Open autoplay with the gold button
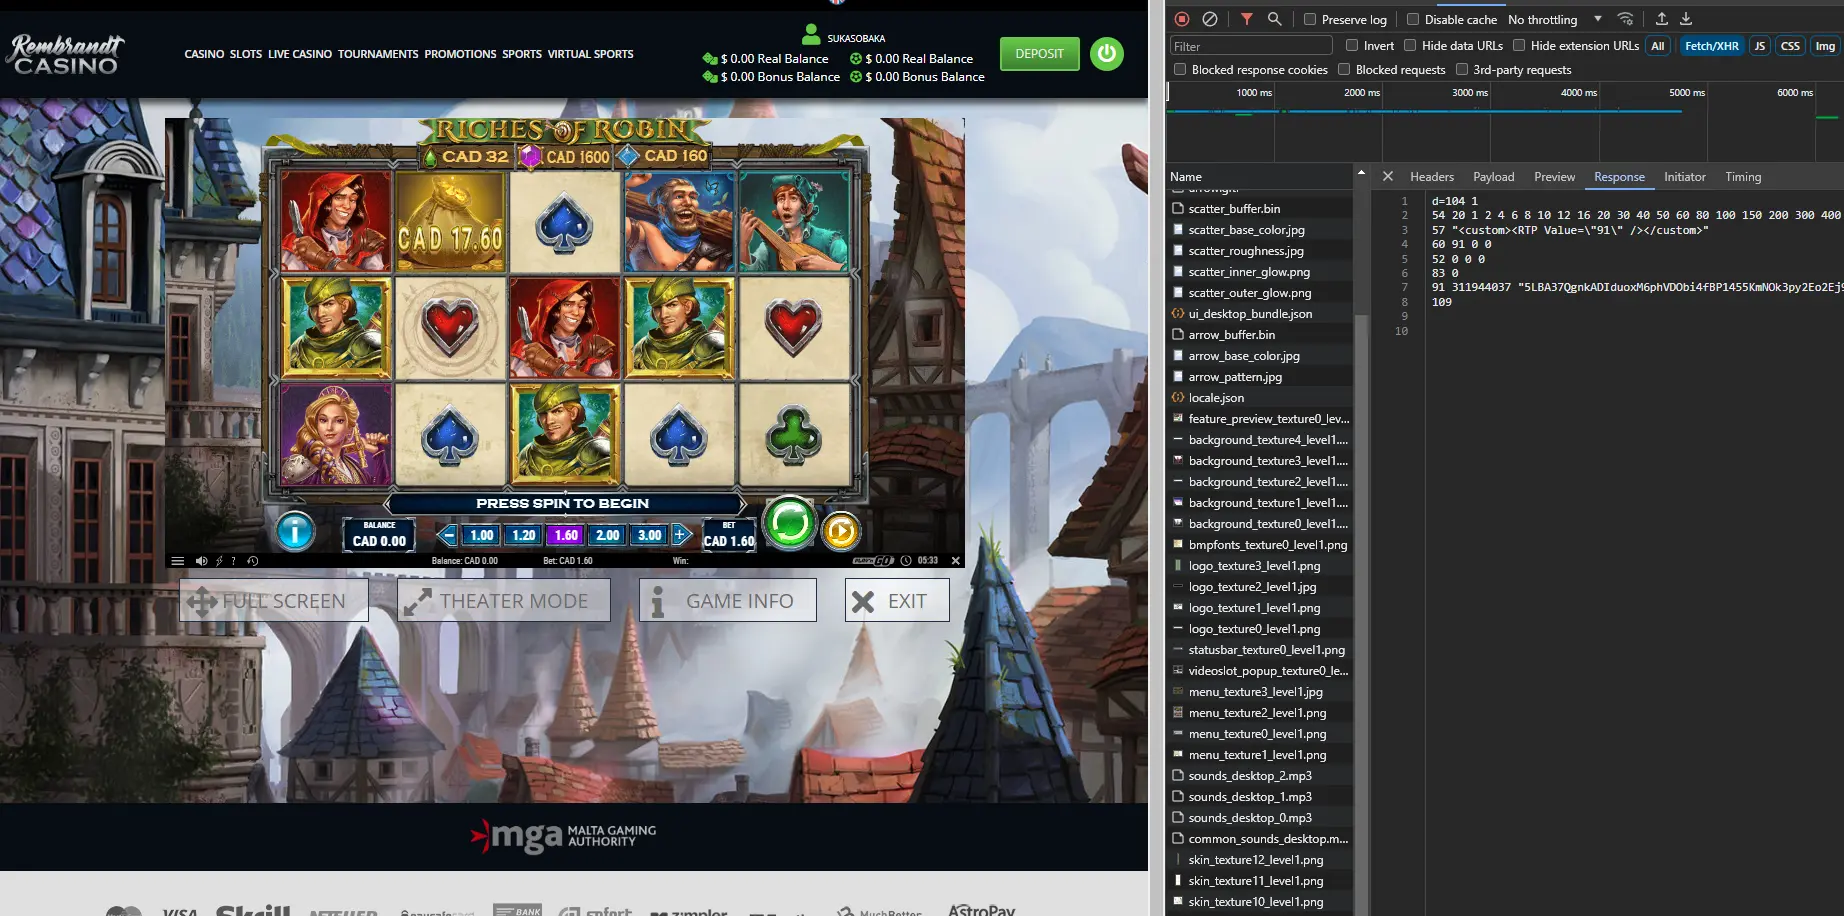This screenshot has height=916, width=1844. pos(841,531)
